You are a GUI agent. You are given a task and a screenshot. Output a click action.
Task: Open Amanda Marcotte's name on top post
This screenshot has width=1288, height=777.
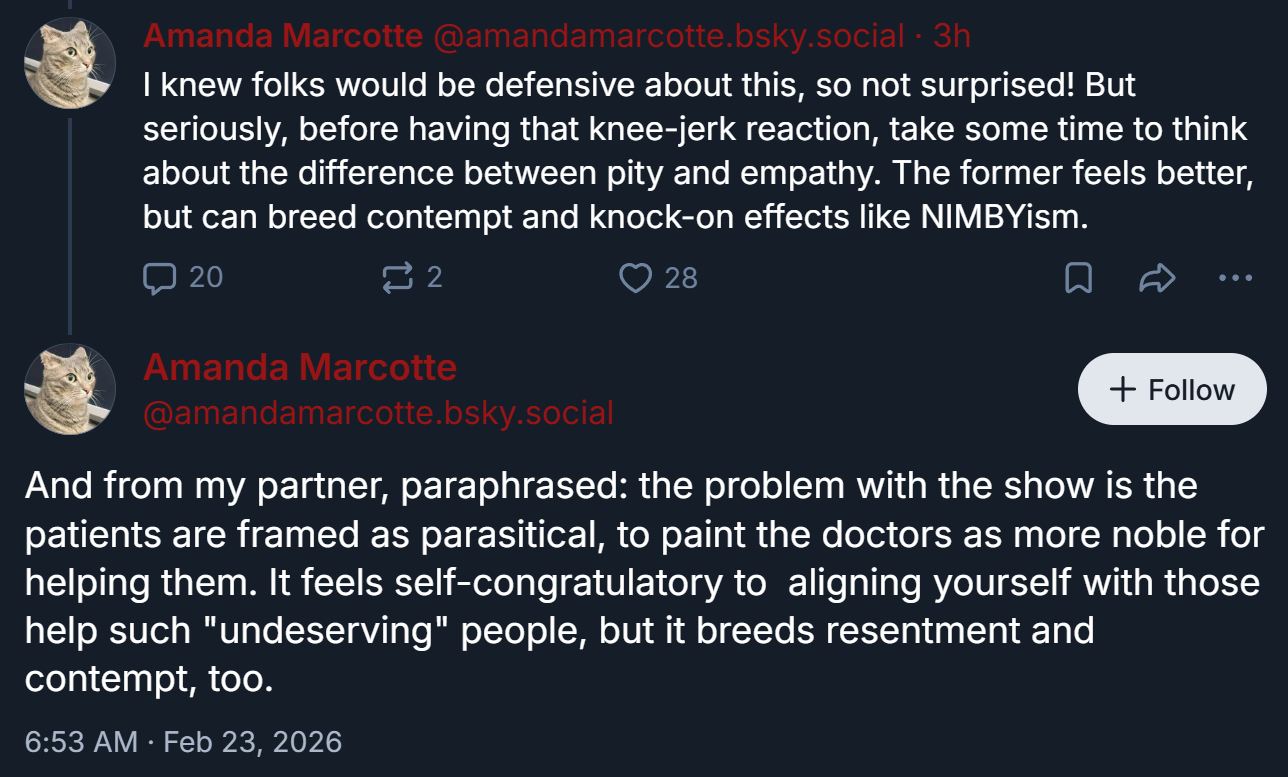[x=283, y=36]
